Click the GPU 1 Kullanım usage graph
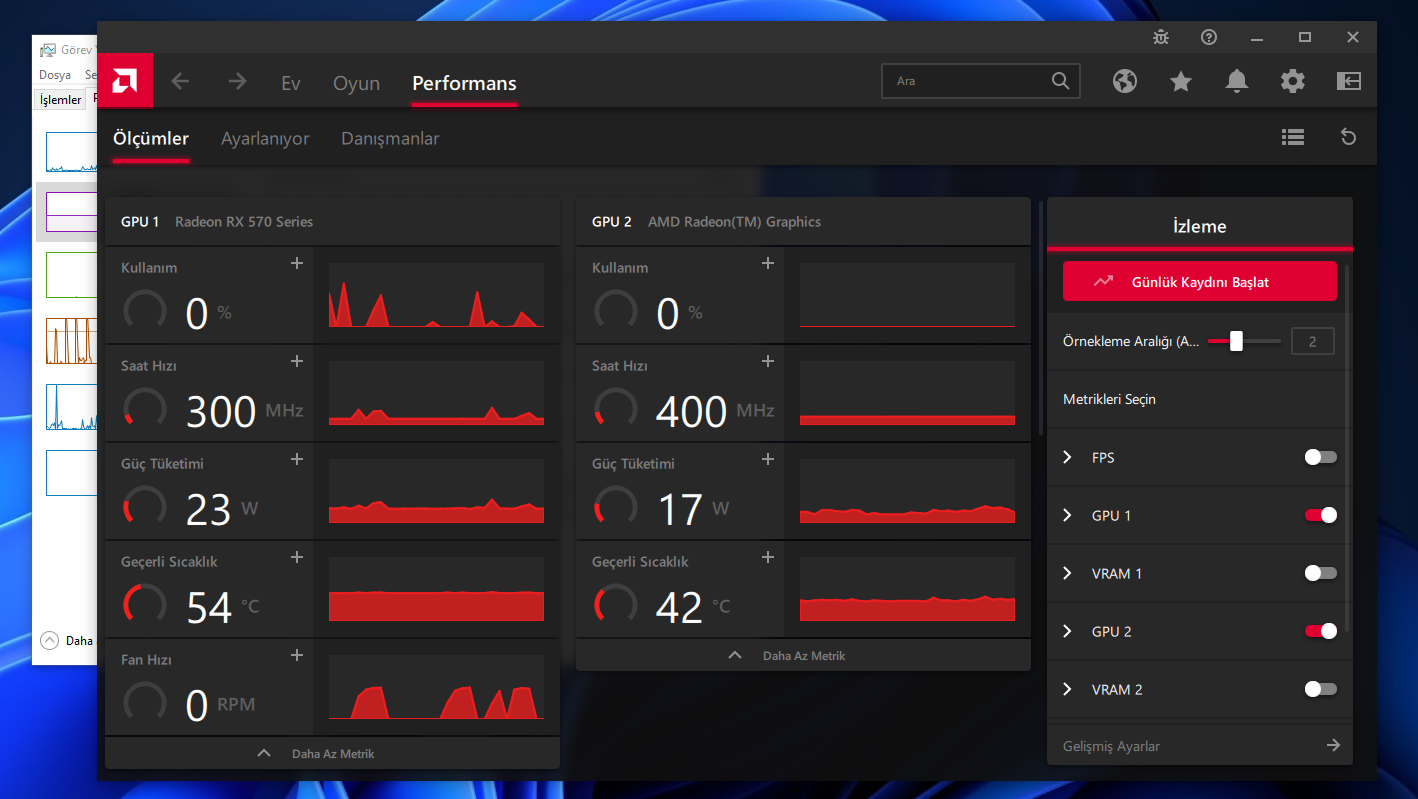 point(436,296)
